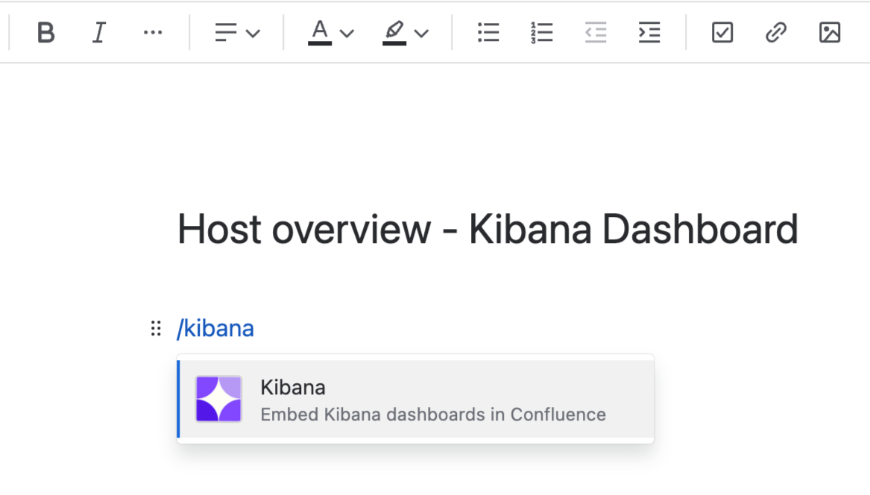
Task: Open text alignment menu icon
Action: click(226, 33)
